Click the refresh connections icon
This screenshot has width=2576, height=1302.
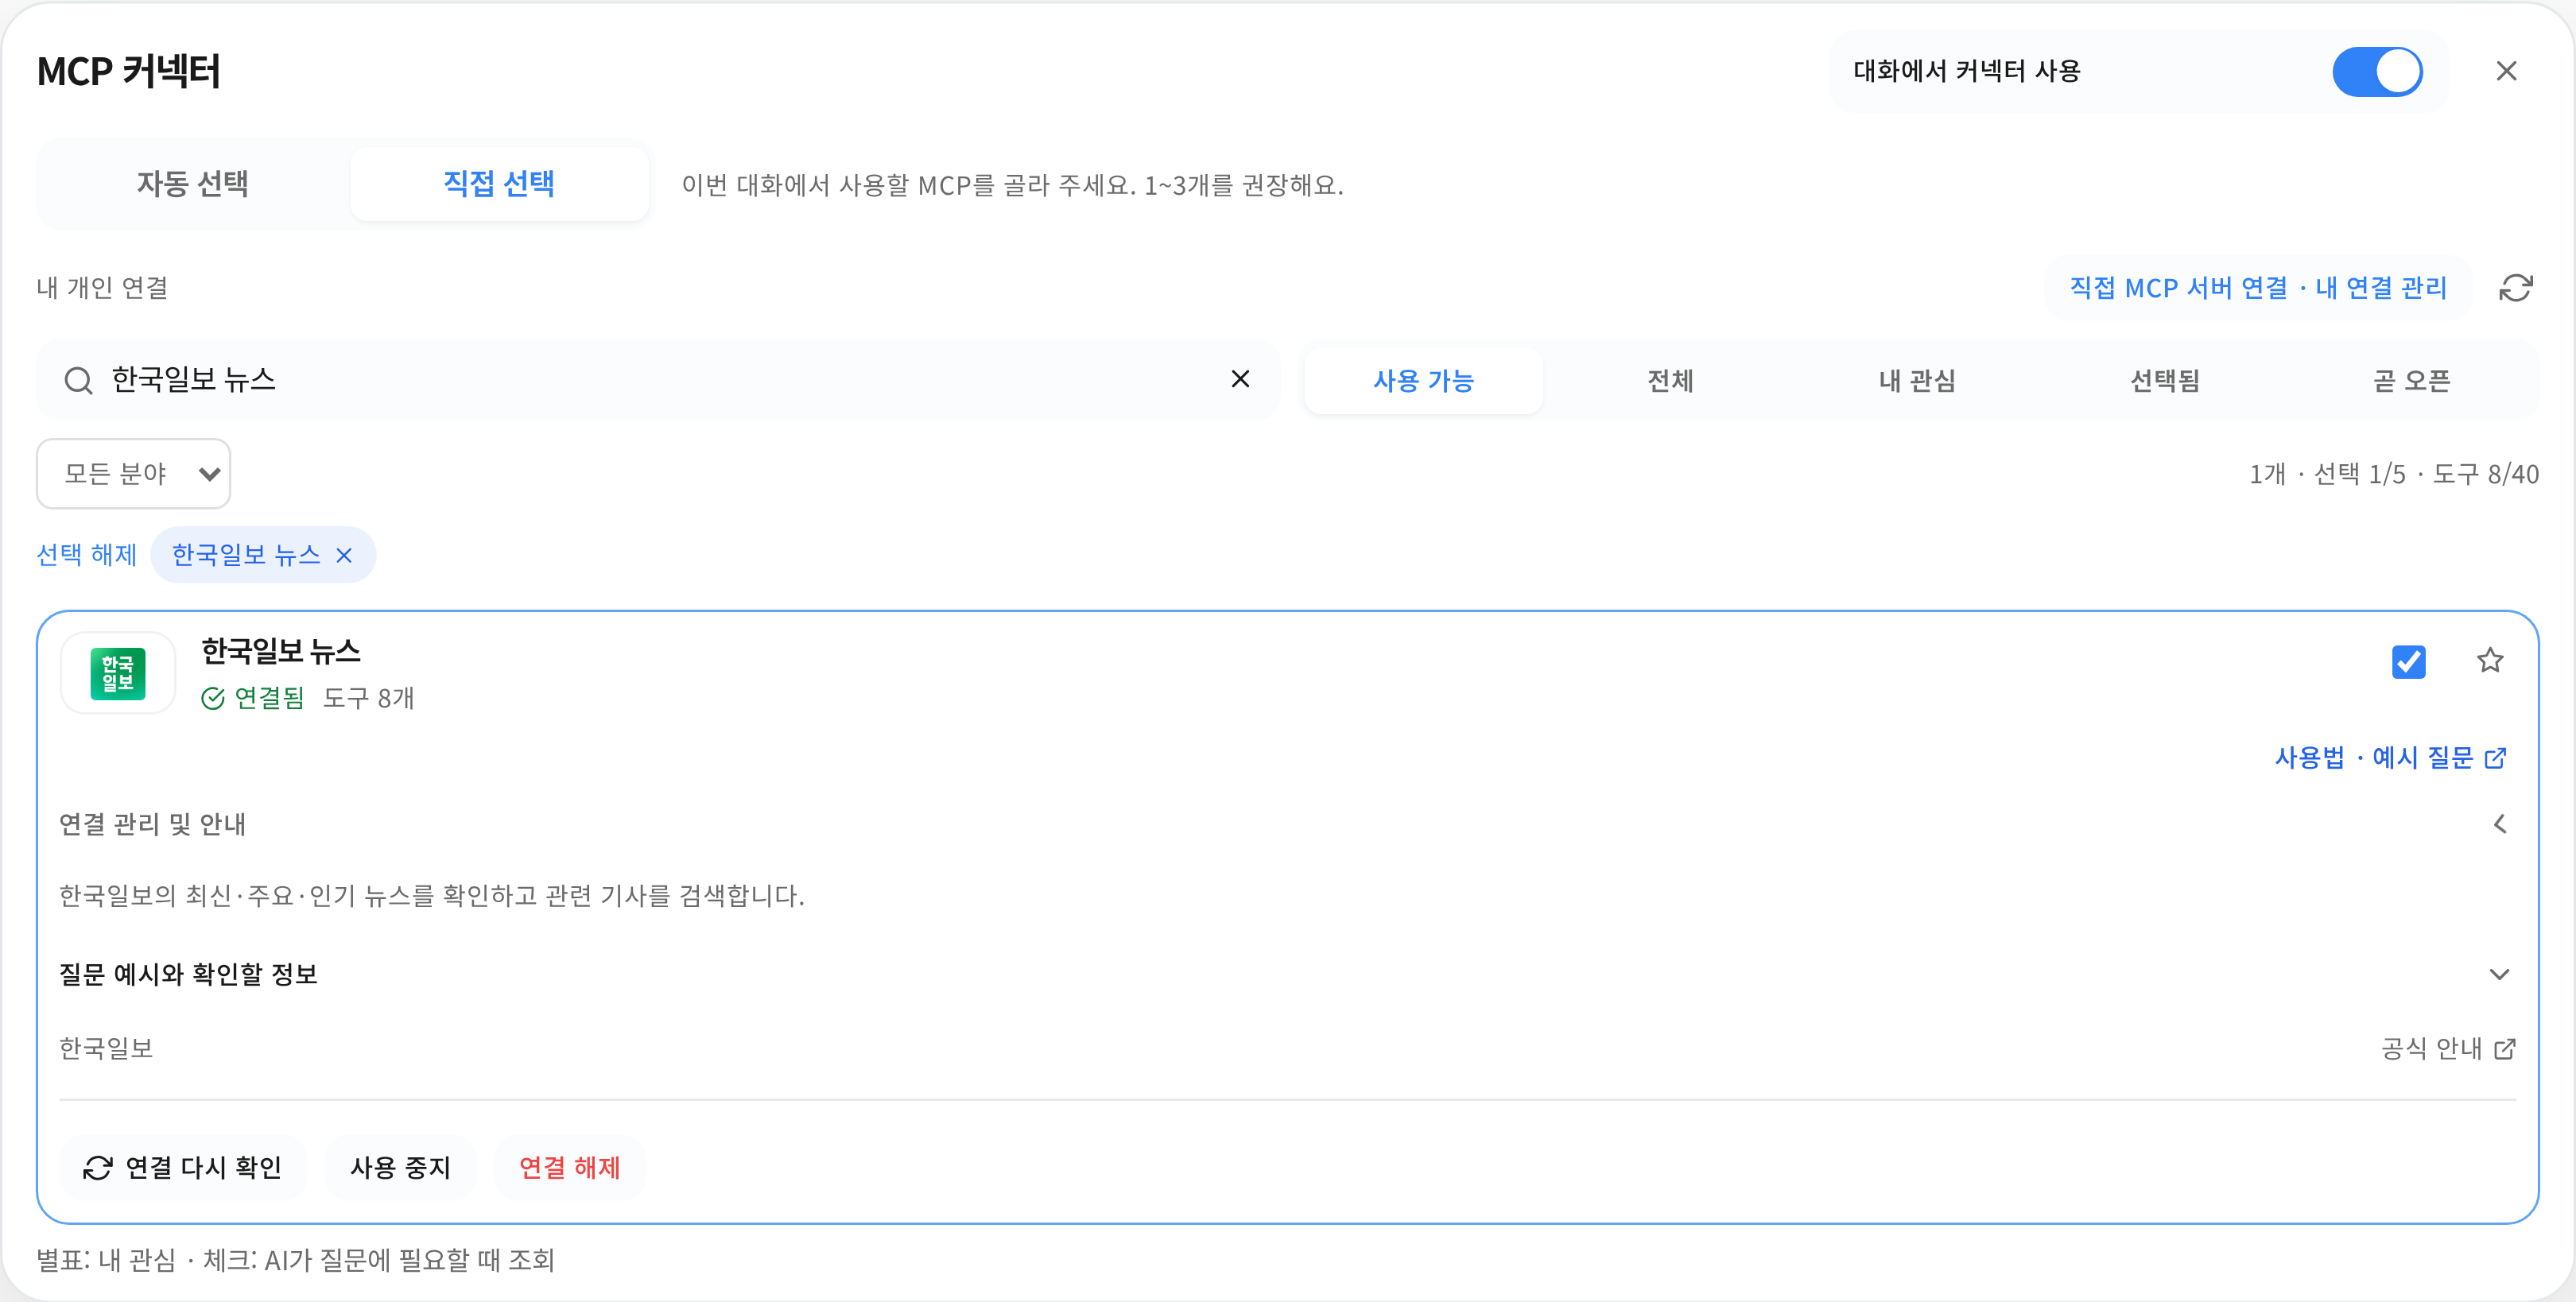(x=2515, y=288)
